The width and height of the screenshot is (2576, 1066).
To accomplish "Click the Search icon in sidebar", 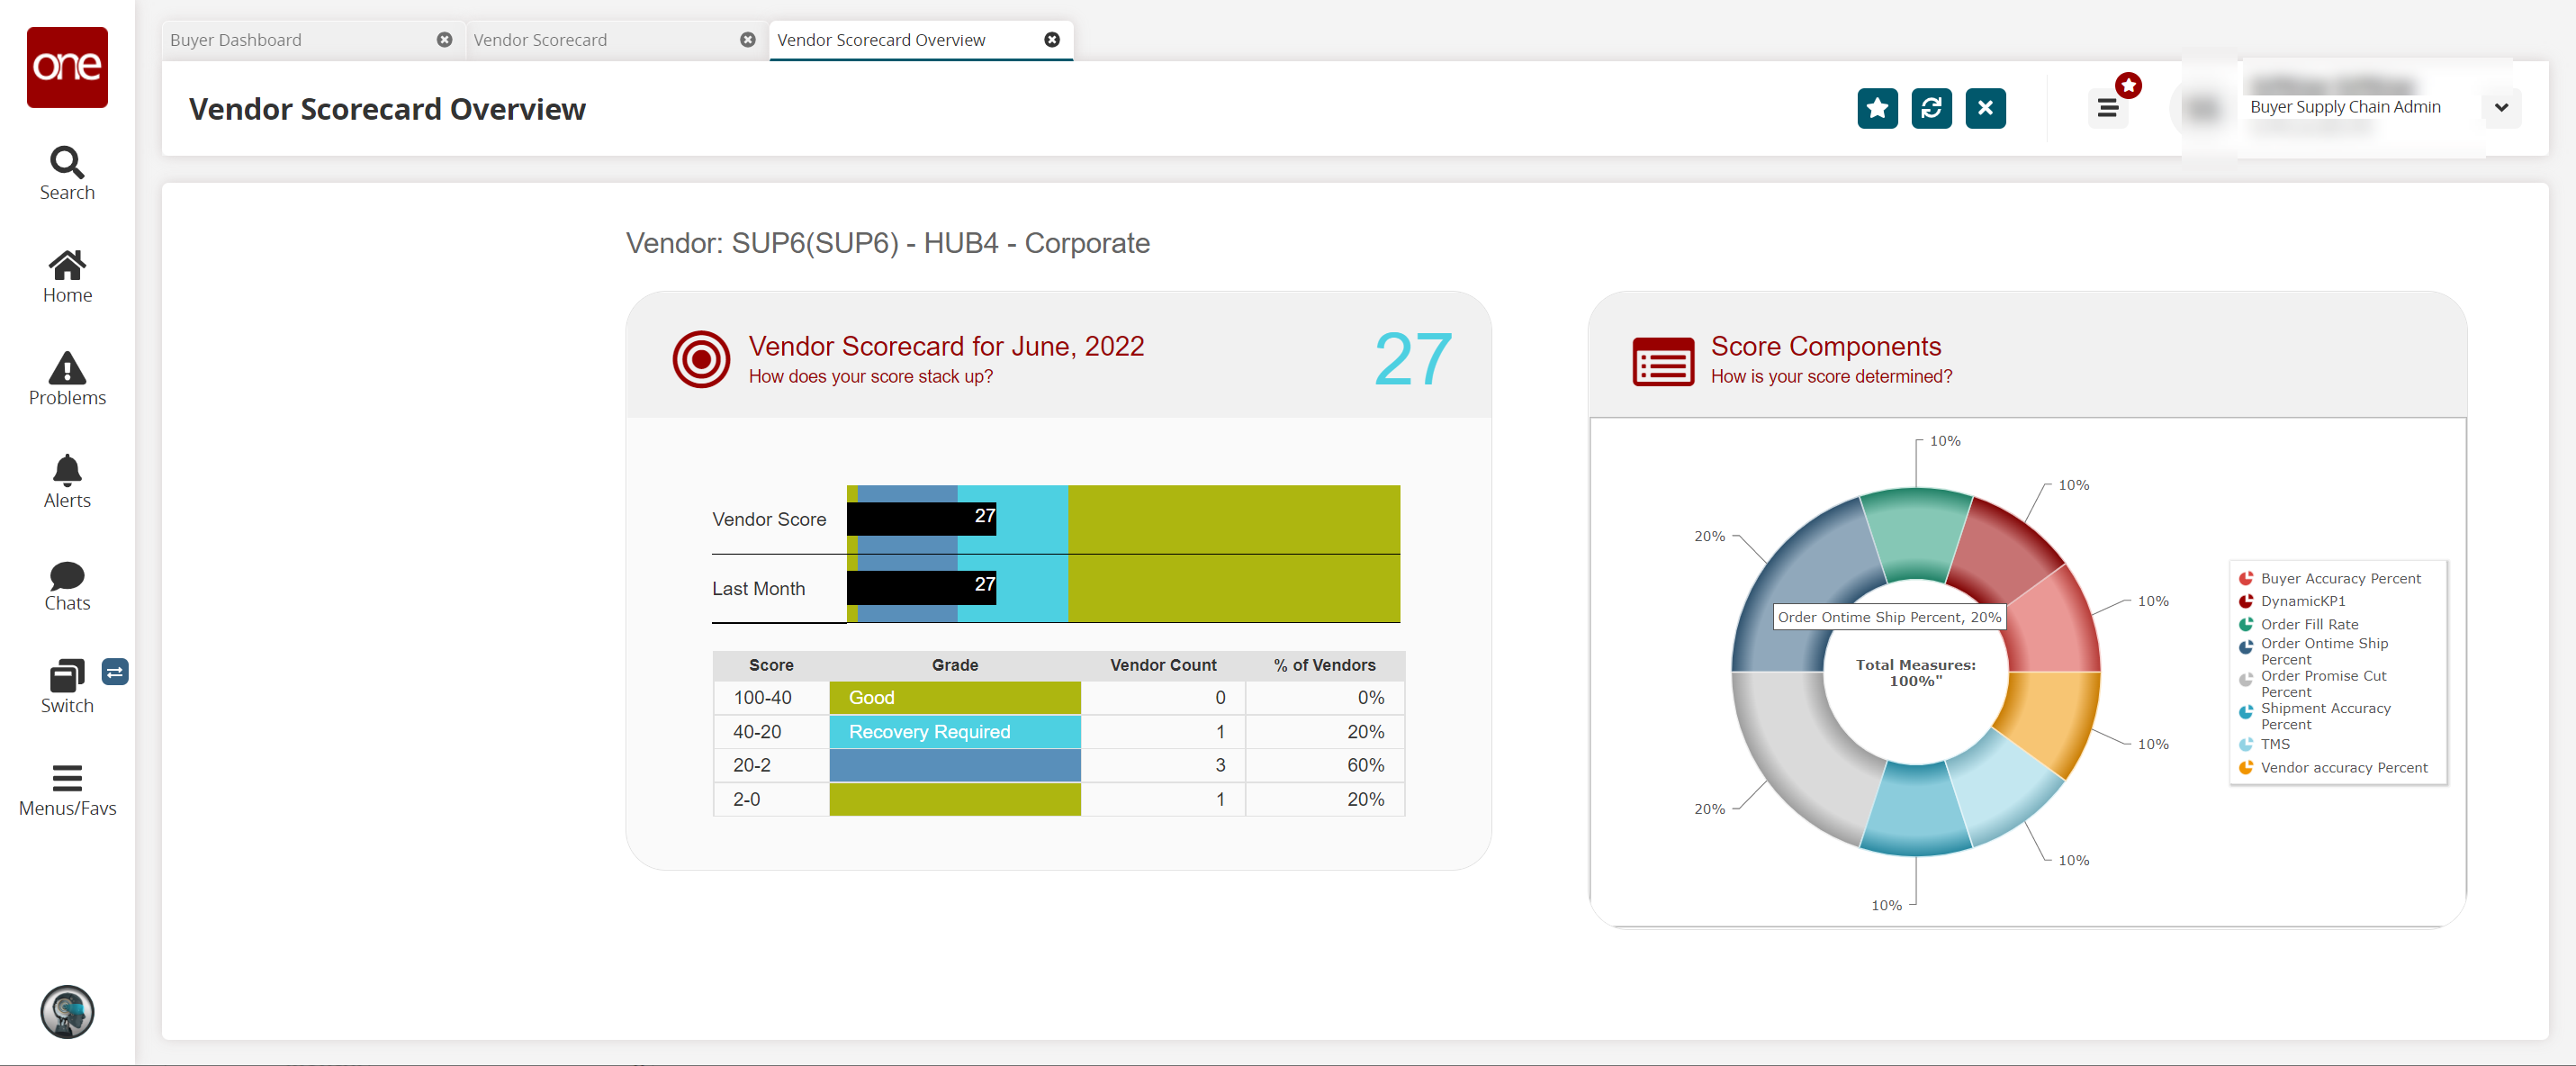I will point(67,163).
